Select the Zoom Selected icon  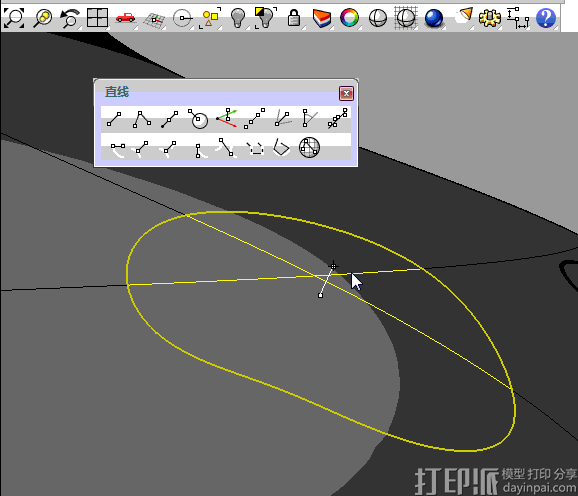42,18
